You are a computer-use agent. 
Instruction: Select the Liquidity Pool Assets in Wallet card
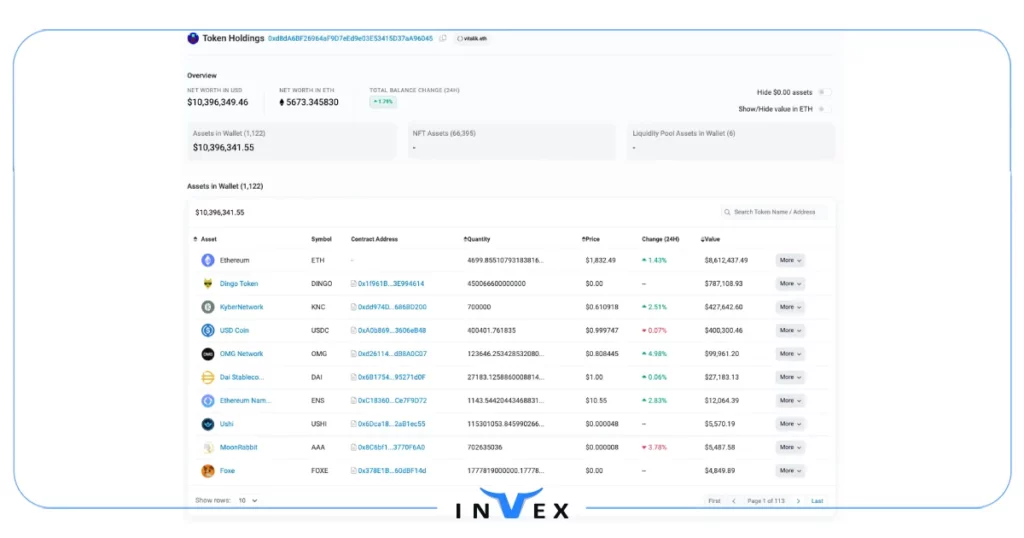click(x=731, y=141)
